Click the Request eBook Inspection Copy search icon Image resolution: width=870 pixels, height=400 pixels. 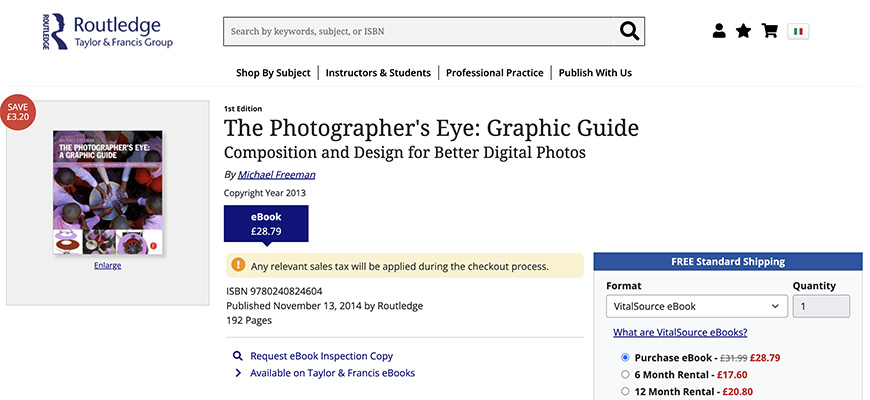point(237,356)
